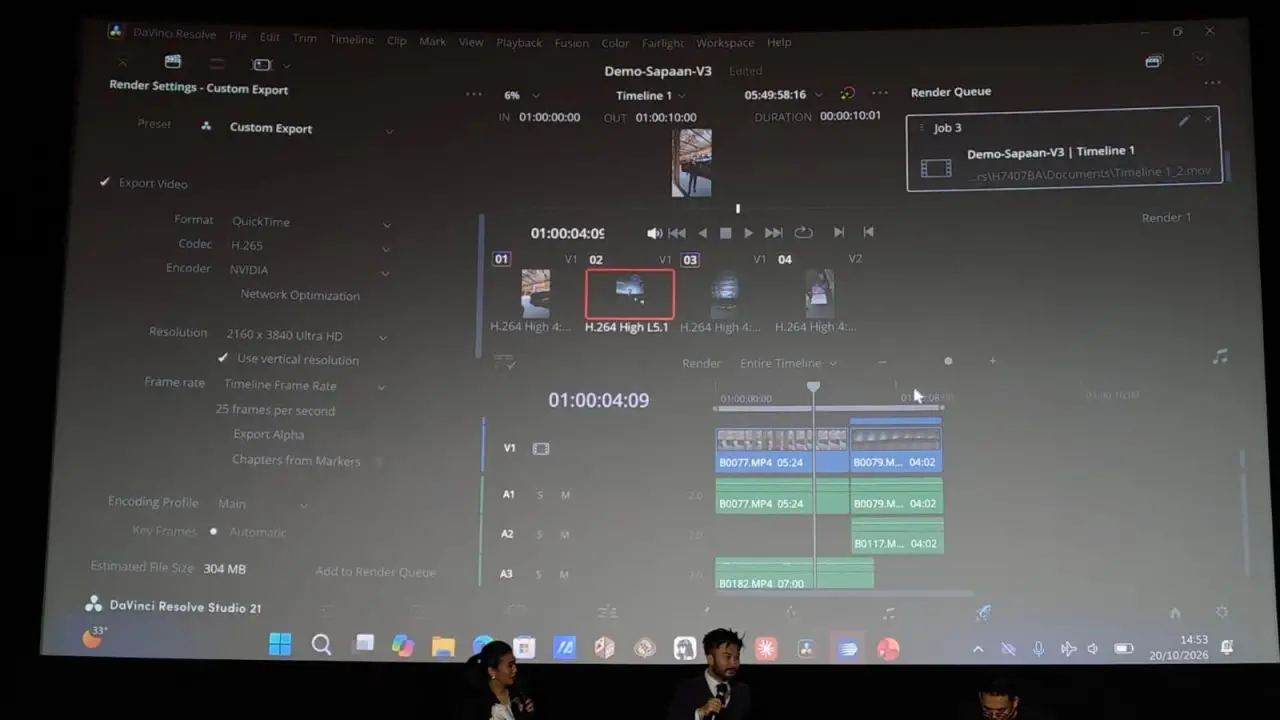Click the viewer scrubber position marker
The image size is (1280, 720).
pyautogui.click(x=738, y=209)
